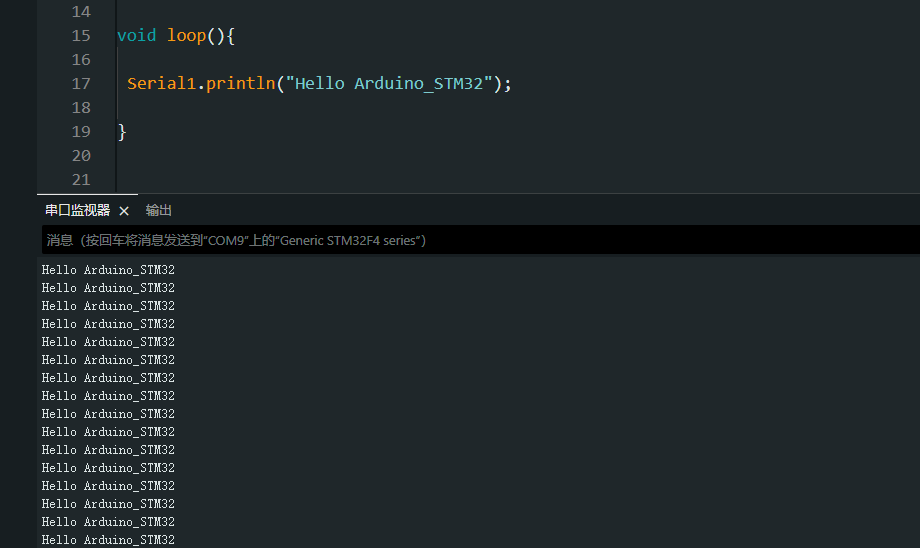The width and height of the screenshot is (920, 548).
Task: Click line number 19 in the gutter
Action: click(x=81, y=132)
